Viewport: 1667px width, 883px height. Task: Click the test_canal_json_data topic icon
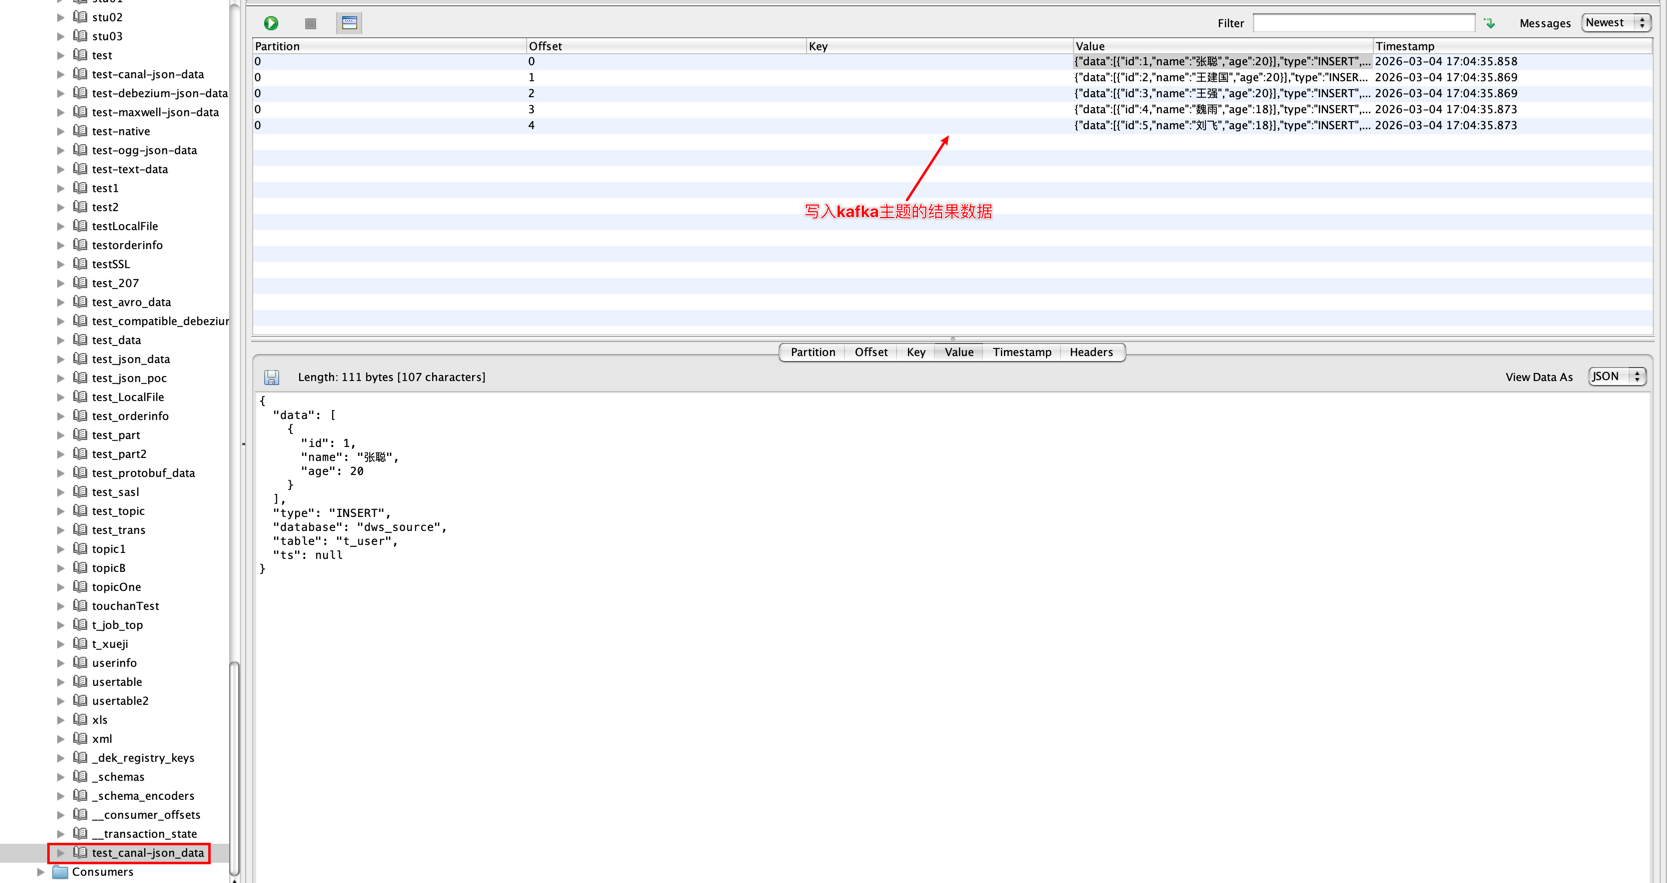(80, 853)
